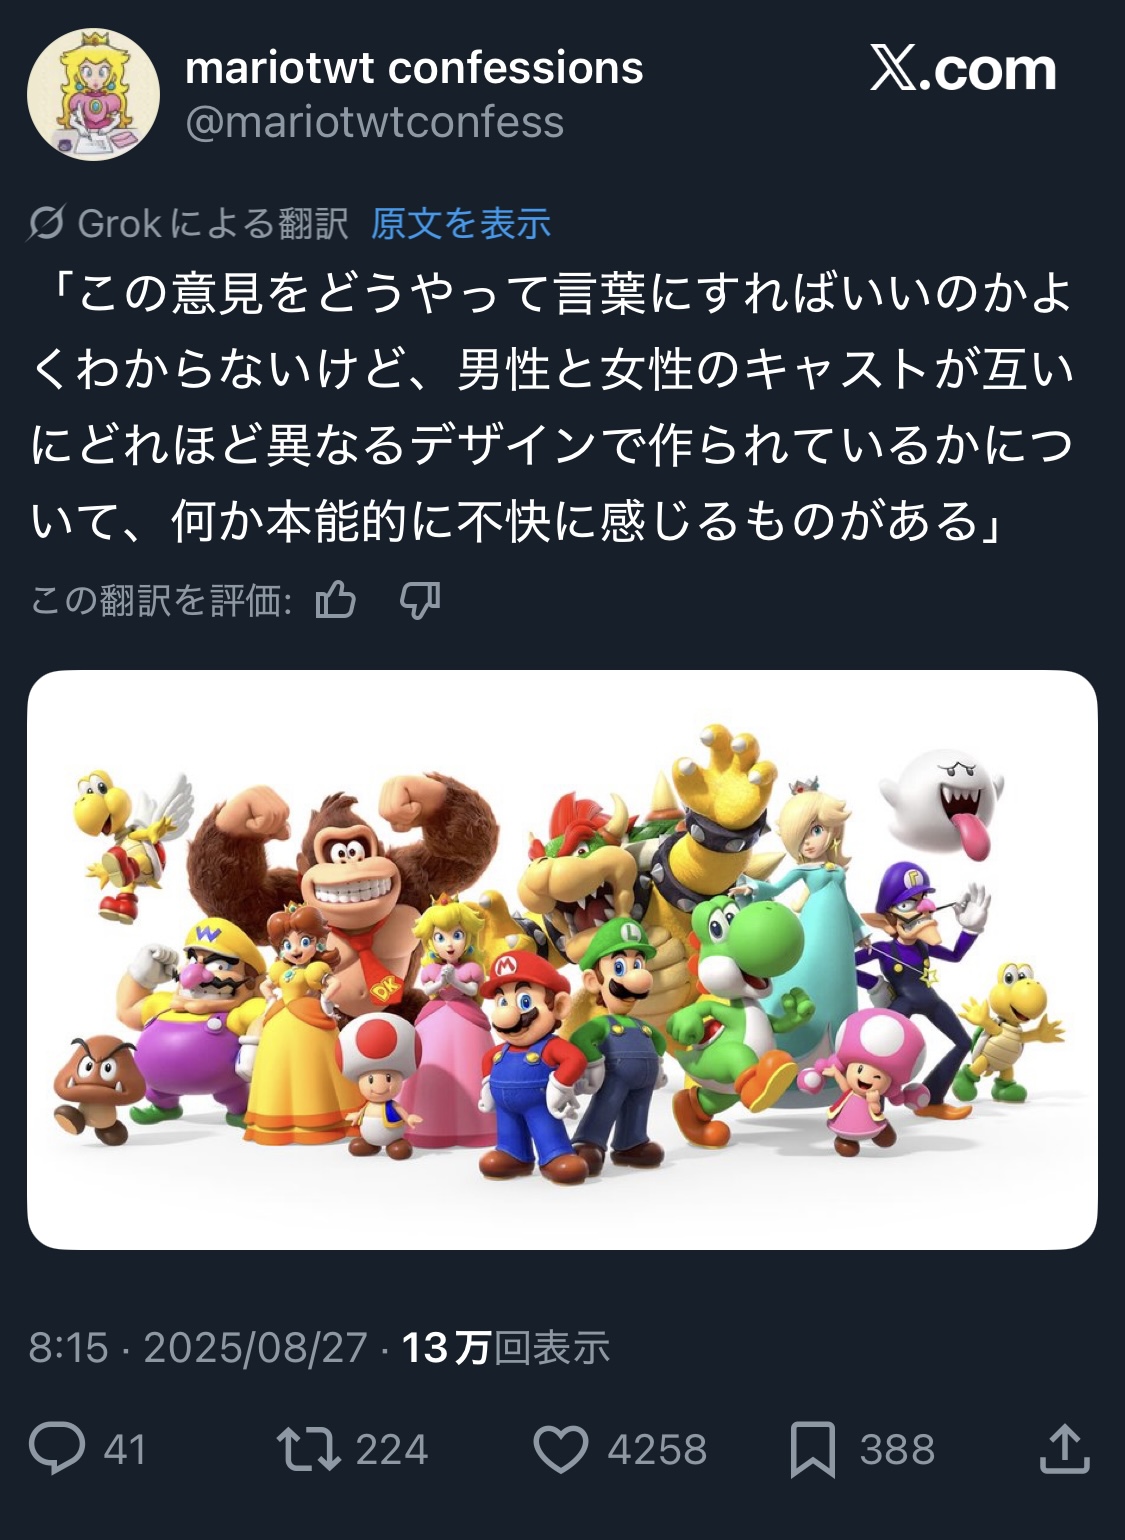The height and width of the screenshot is (1540, 1125).
Task: Rate translation with thumbs down icon
Action: (x=420, y=599)
